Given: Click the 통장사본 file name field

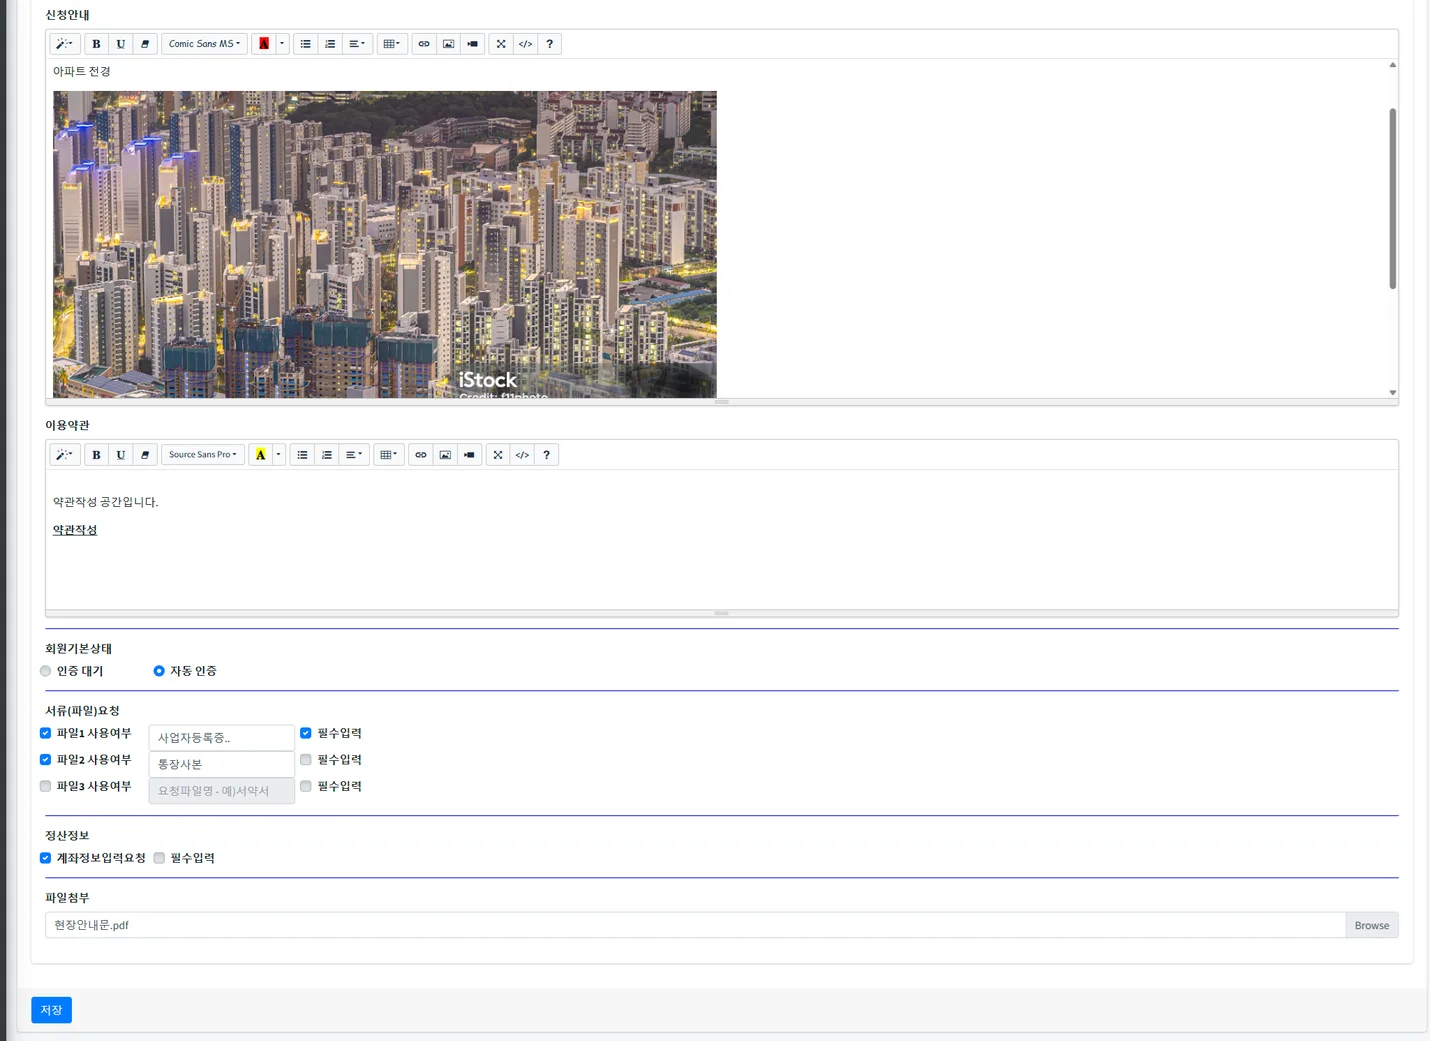Looking at the screenshot, I should [x=222, y=764].
